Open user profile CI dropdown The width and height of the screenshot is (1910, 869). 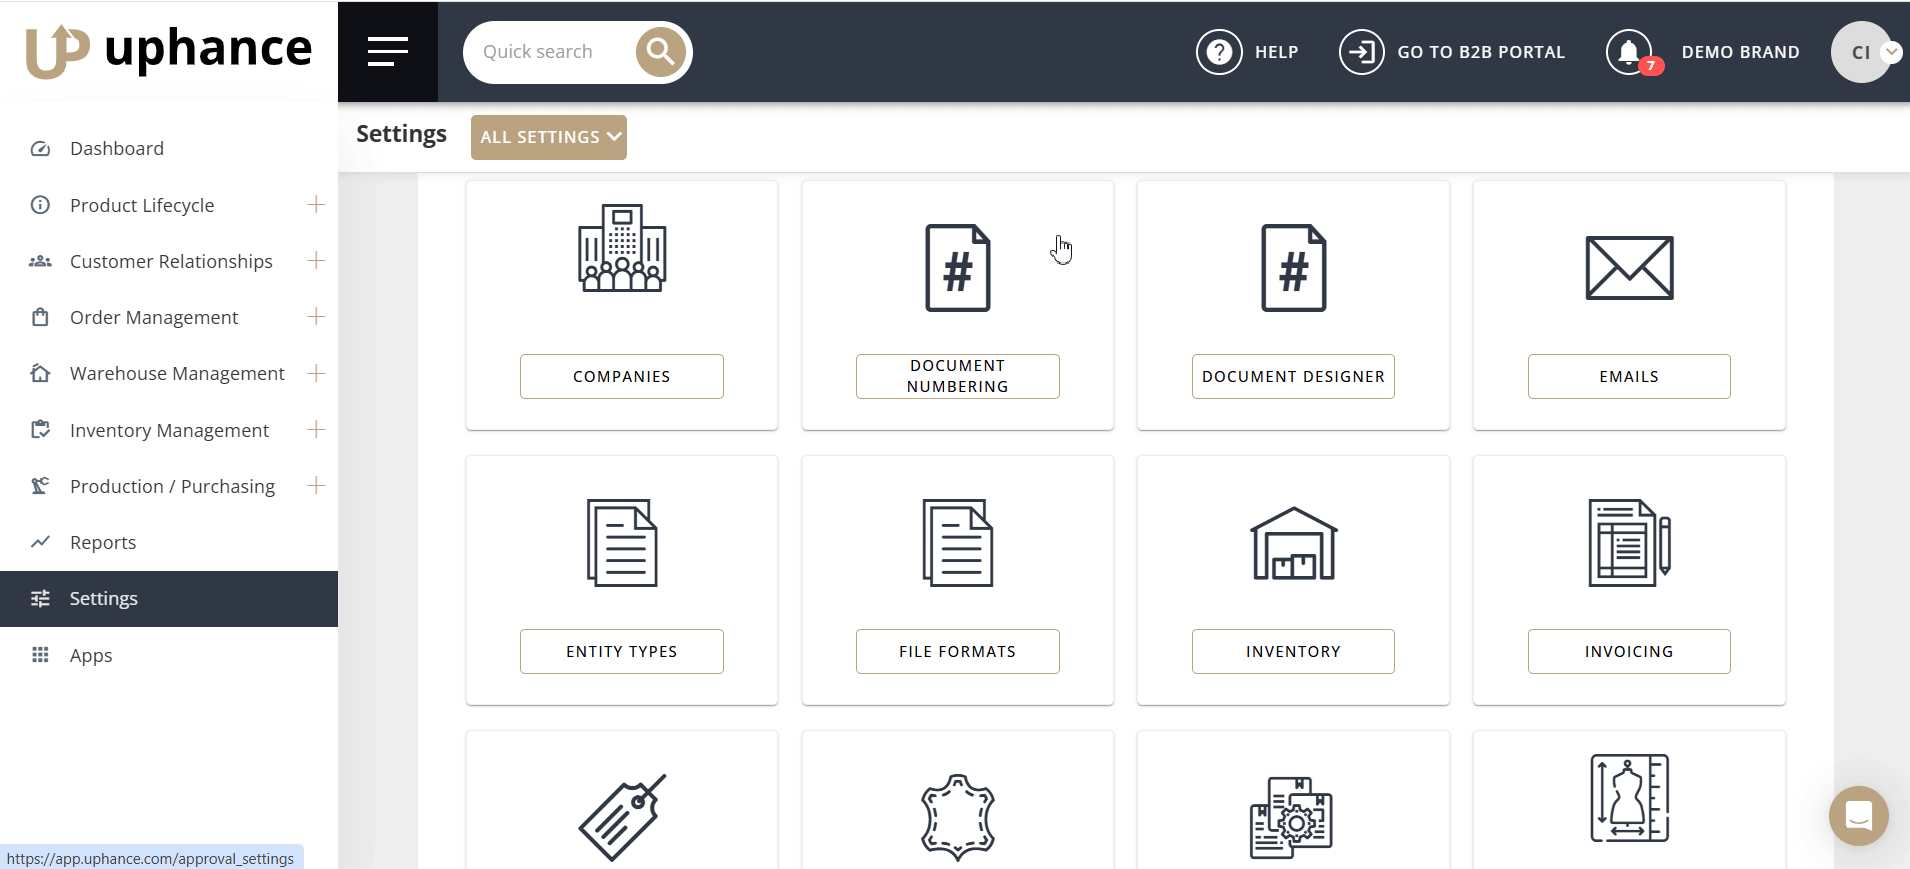click(1865, 52)
